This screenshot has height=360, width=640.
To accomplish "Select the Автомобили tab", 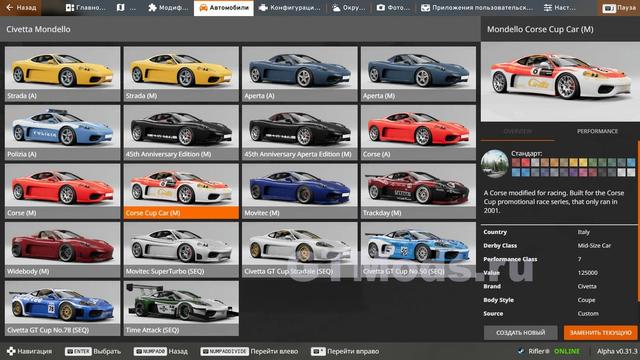I will click(x=224, y=8).
